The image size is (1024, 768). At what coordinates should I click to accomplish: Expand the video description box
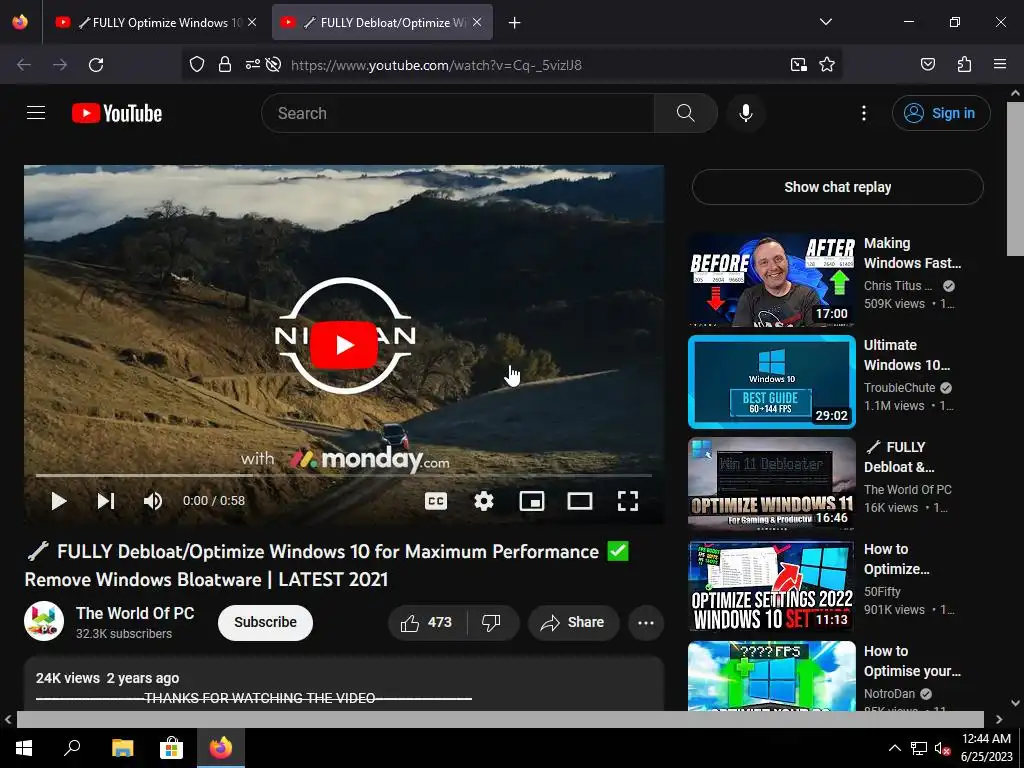(x=344, y=684)
